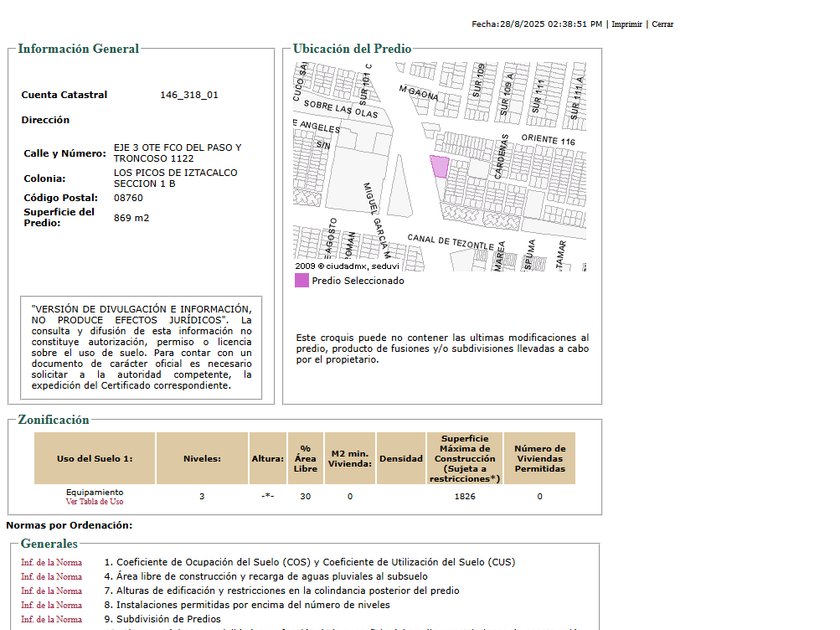This screenshot has width=840, height=630.
Task: Click the Altura column header
Action: point(267,459)
